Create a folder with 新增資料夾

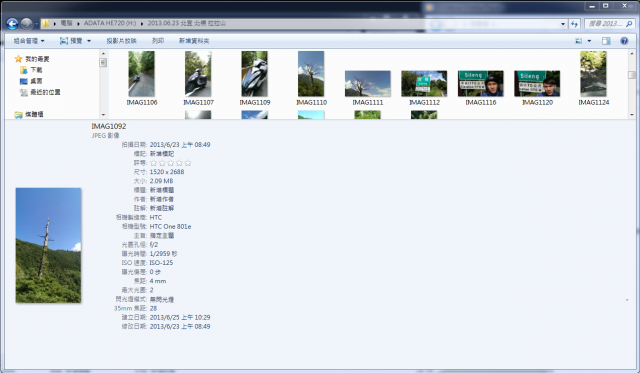click(x=194, y=41)
